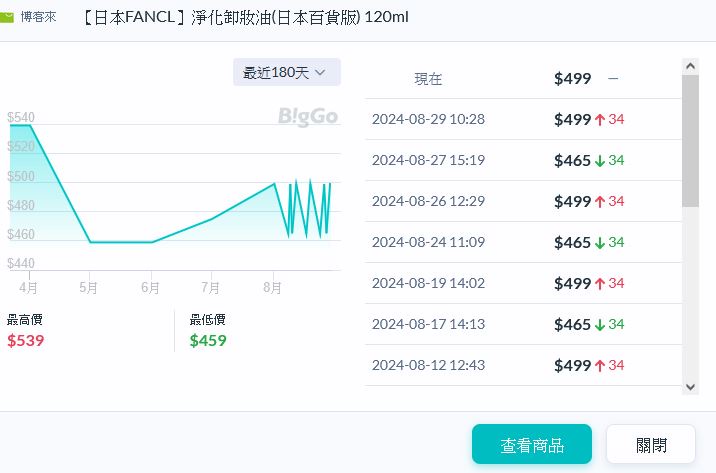Open the 最近180天 time range dropdown
This screenshot has height=473, width=716.
286,72
